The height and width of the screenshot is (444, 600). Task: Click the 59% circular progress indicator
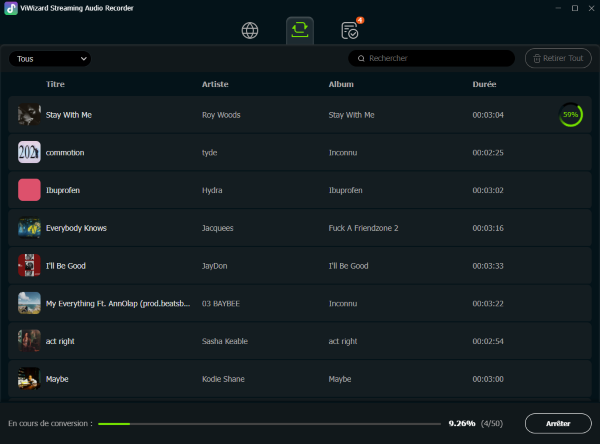570,115
